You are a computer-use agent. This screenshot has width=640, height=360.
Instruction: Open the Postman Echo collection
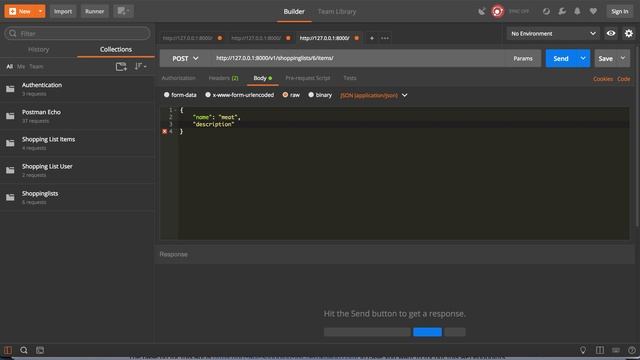click(x=78, y=116)
